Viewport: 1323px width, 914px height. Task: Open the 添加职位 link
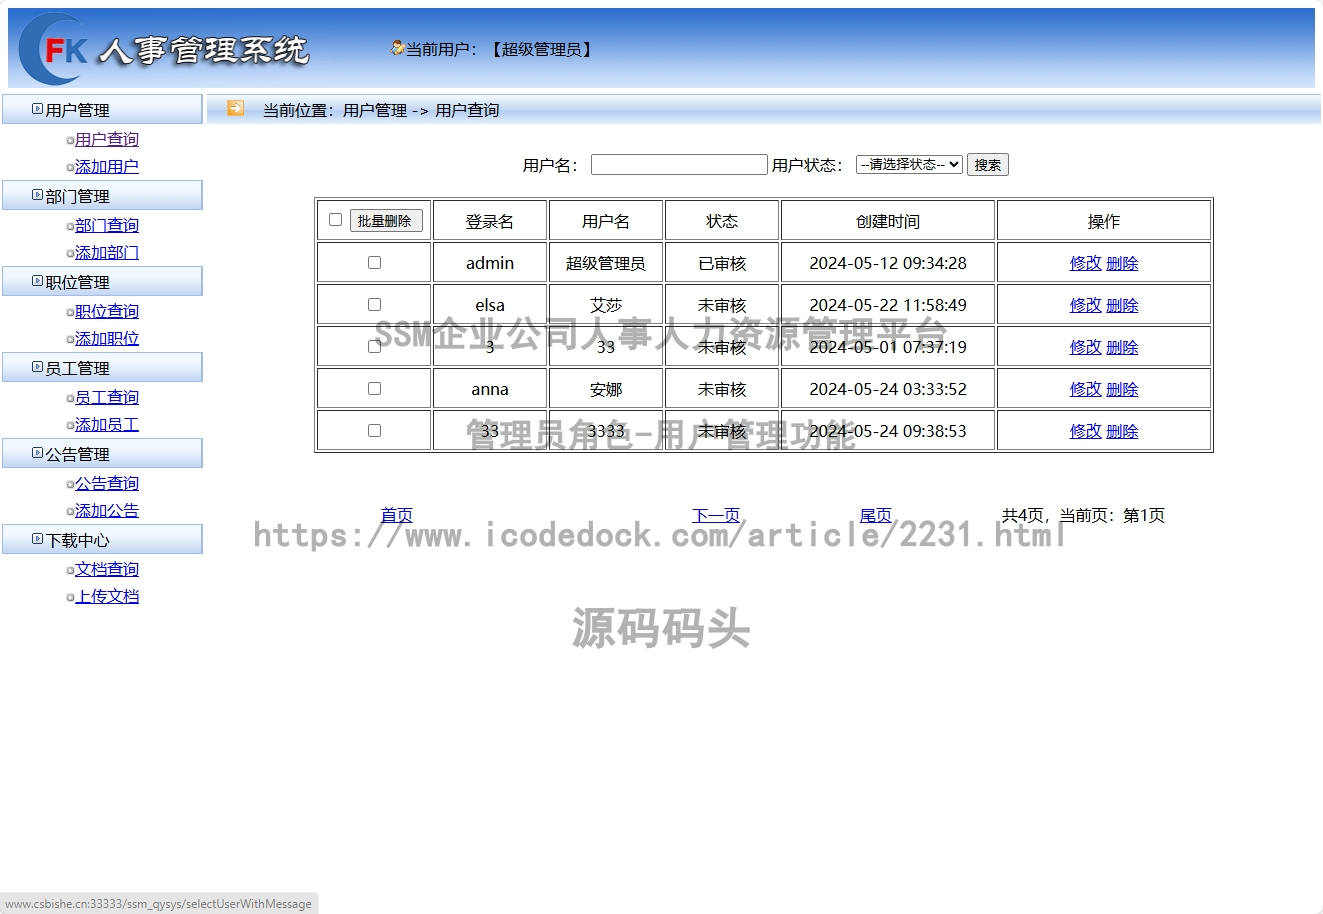point(107,338)
